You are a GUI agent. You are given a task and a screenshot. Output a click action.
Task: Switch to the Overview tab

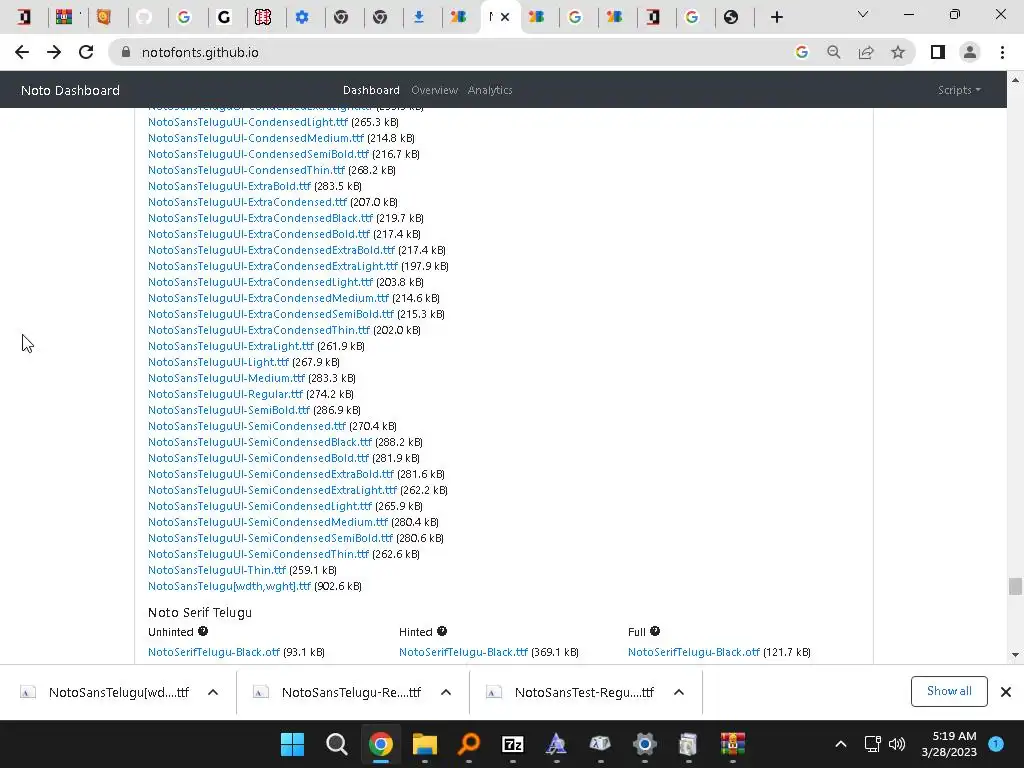point(434,90)
